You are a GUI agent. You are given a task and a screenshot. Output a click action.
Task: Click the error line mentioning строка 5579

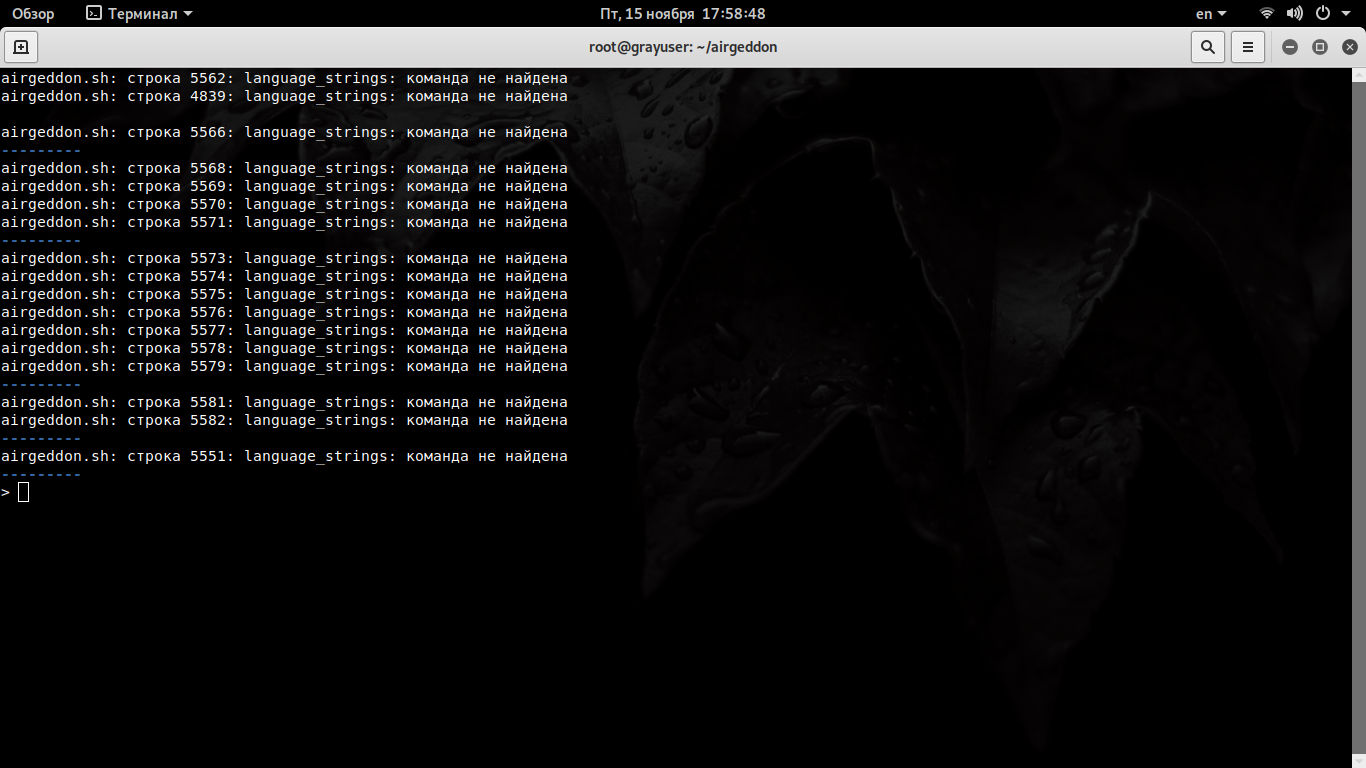(284, 366)
